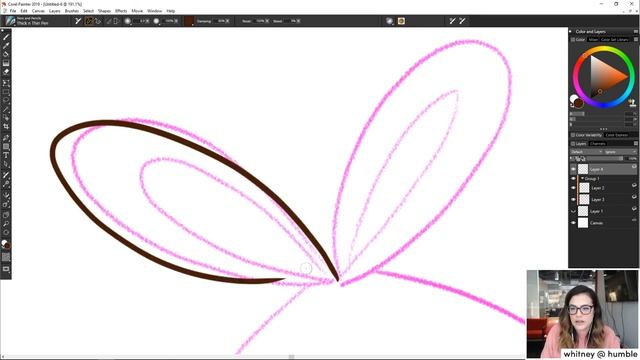Select the Rectangular Shape tool
The height and width of the screenshot is (360, 640).
tap(6, 147)
